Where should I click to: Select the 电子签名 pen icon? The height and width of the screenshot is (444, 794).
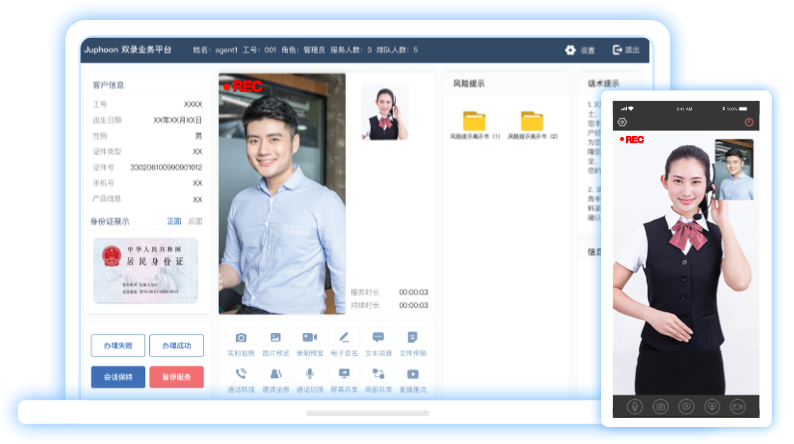point(344,338)
